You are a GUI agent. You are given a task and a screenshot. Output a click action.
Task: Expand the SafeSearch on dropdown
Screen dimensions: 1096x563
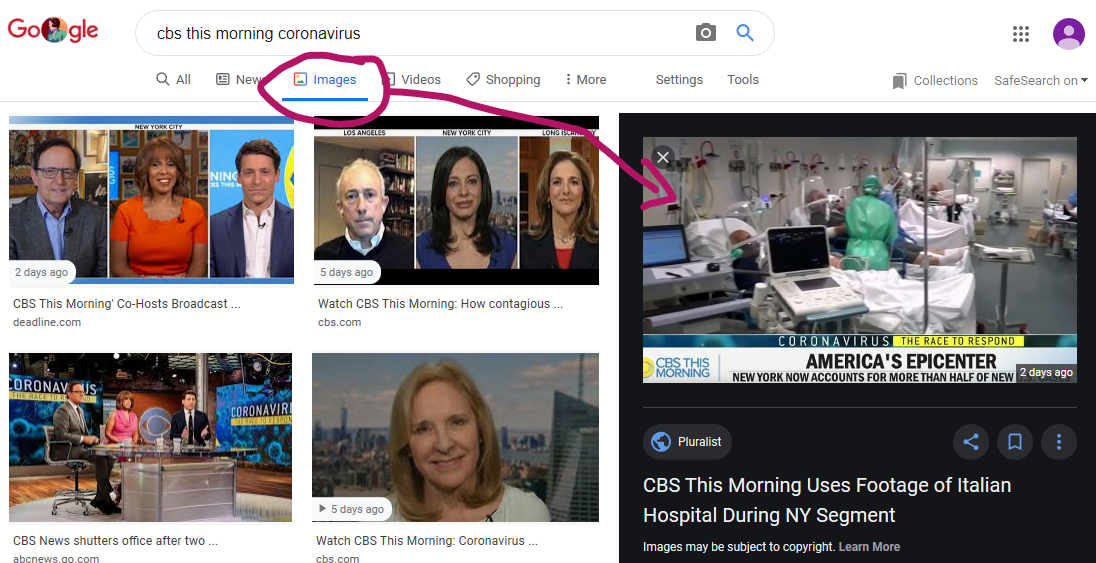coord(1041,81)
